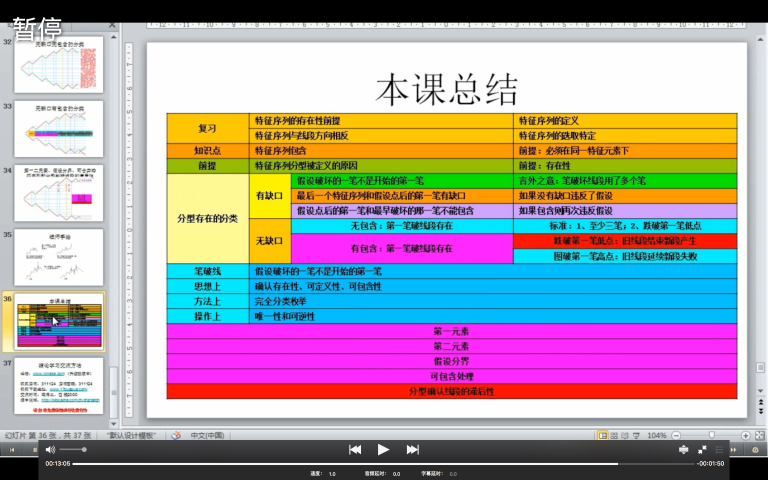This screenshot has width=768, height=480.
Task: Switch to PowerPoint normal view icon
Action: tap(602, 435)
